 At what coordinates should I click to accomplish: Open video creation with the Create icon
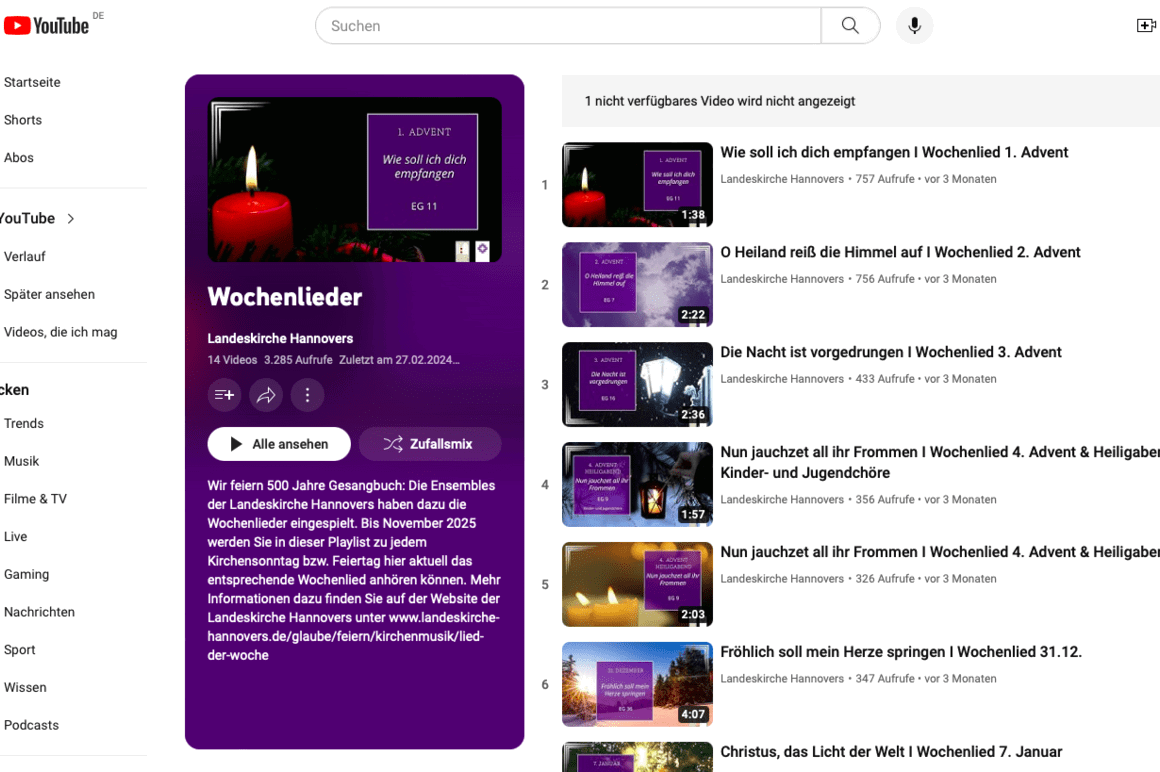[x=1146, y=25]
